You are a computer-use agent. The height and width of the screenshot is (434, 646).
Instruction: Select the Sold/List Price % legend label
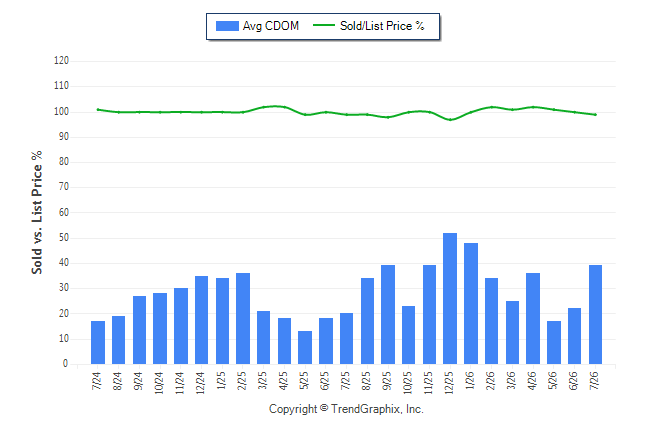(x=382, y=26)
